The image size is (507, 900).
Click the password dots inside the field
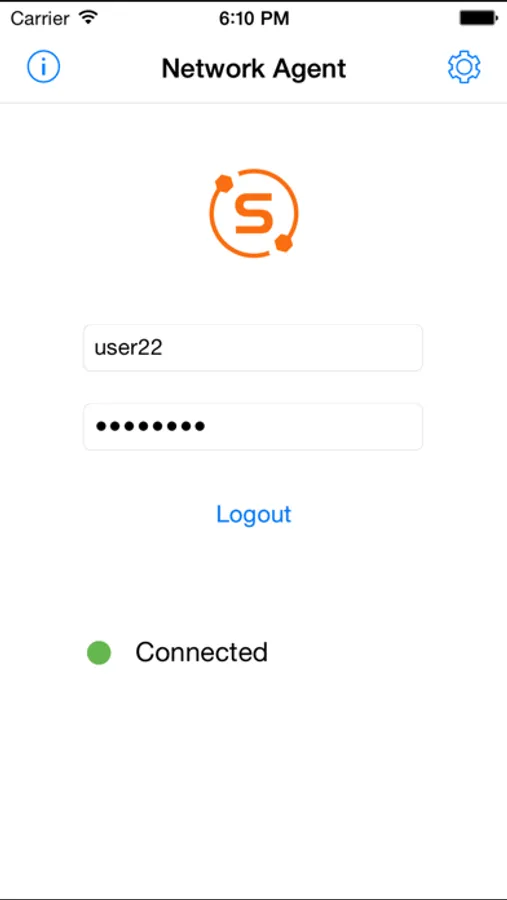point(150,426)
